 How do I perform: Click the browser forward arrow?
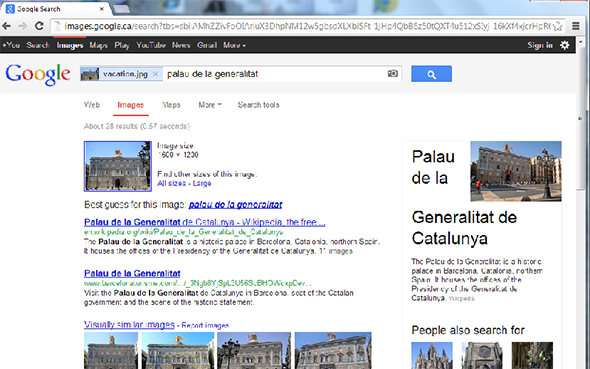click(23, 26)
